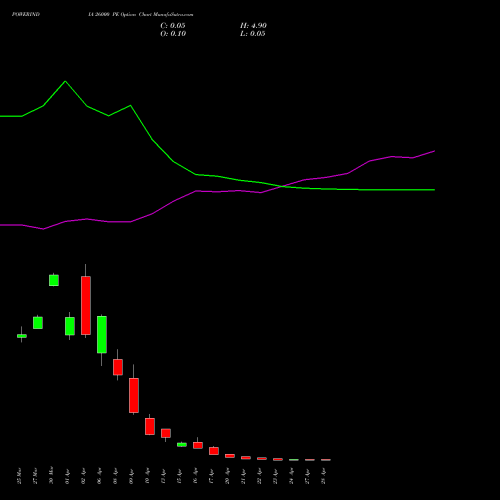Select the 30 Mar date label
This screenshot has height=500, width=500.
(51, 476)
